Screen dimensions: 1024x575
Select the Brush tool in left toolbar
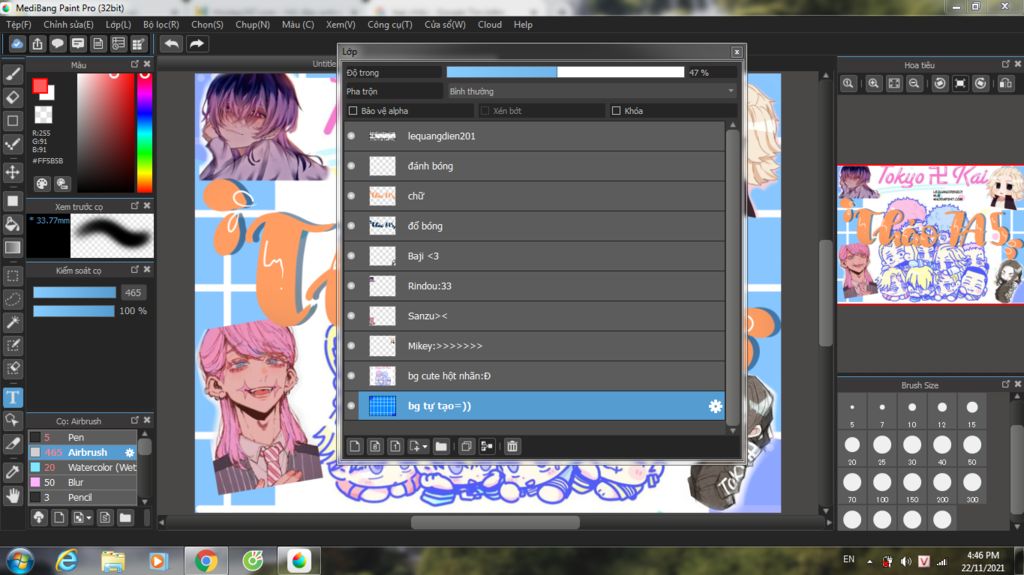pyautogui.click(x=12, y=74)
